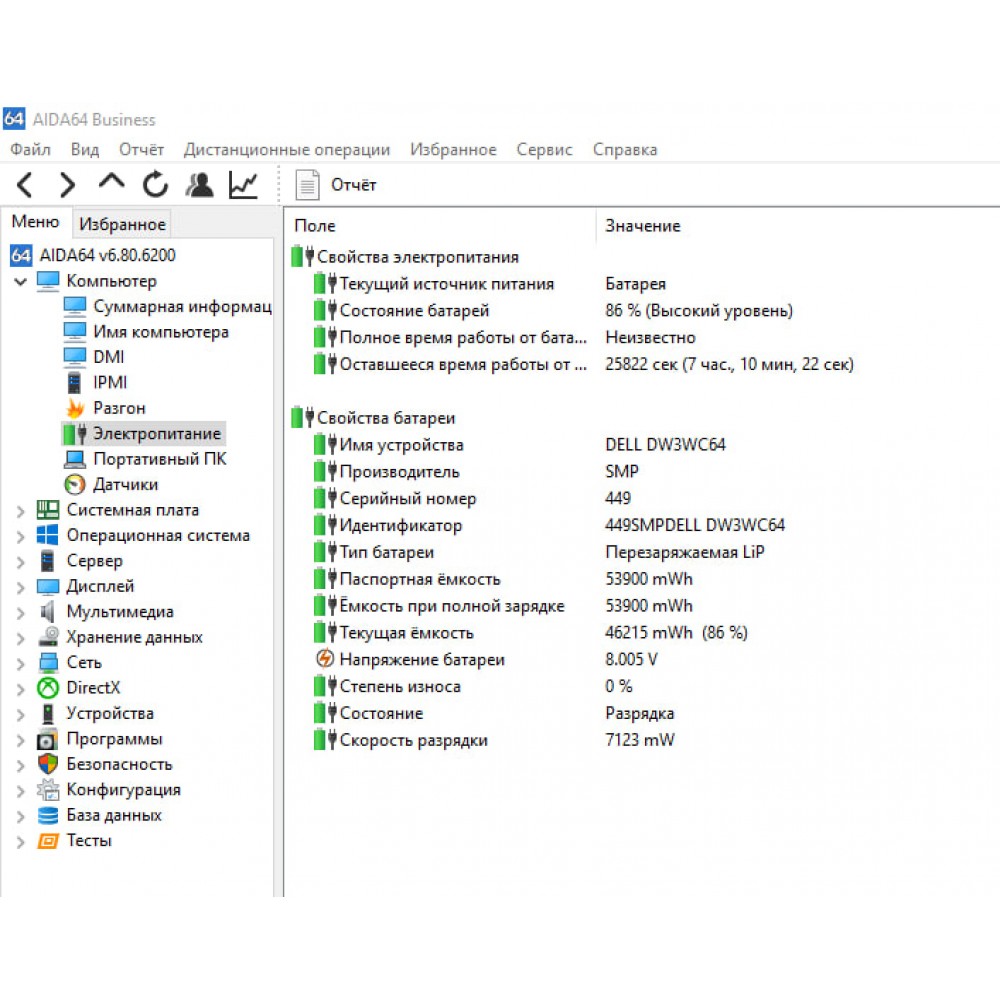This screenshot has height=1000, width=1000.
Task: Click the orange icon for Тесты
Action: point(48,841)
